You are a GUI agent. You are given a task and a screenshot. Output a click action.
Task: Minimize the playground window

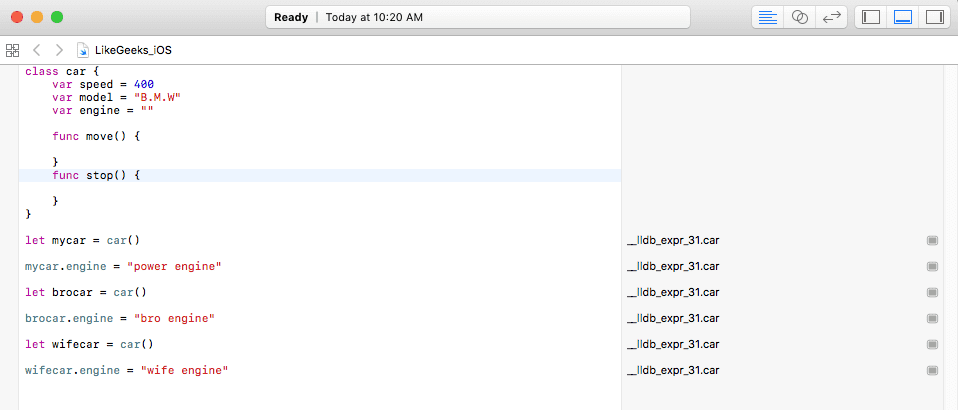point(37,17)
